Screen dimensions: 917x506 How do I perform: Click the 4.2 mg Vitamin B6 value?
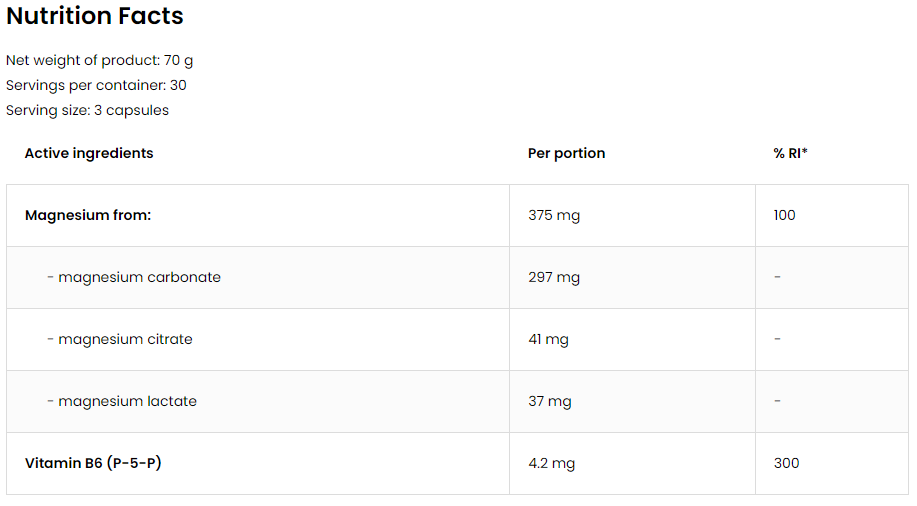(x=551, y=463)
